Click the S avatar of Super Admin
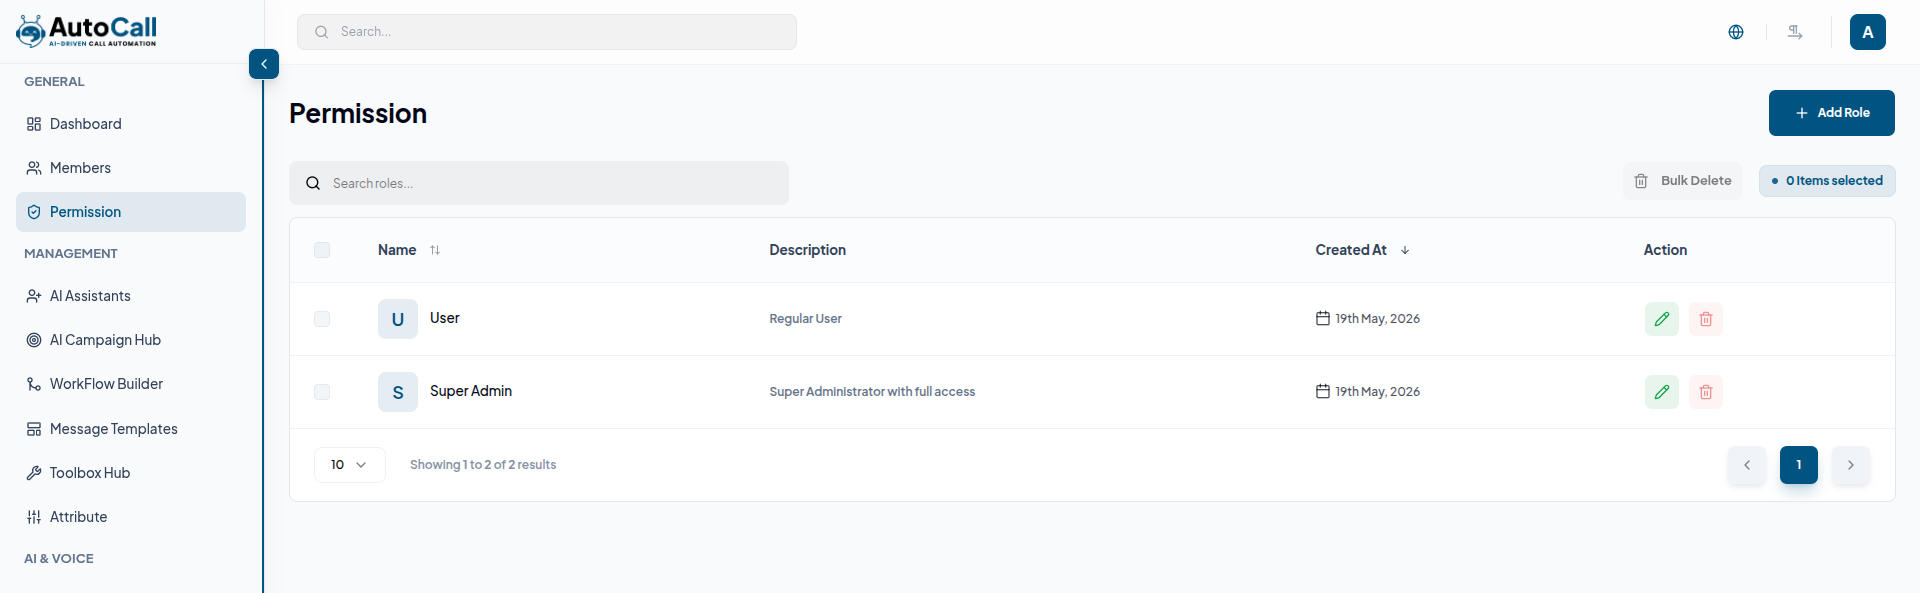 point(398,392)
